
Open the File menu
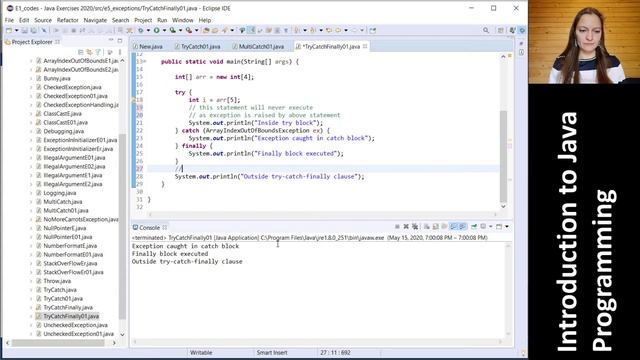click(x=9, y=20)
